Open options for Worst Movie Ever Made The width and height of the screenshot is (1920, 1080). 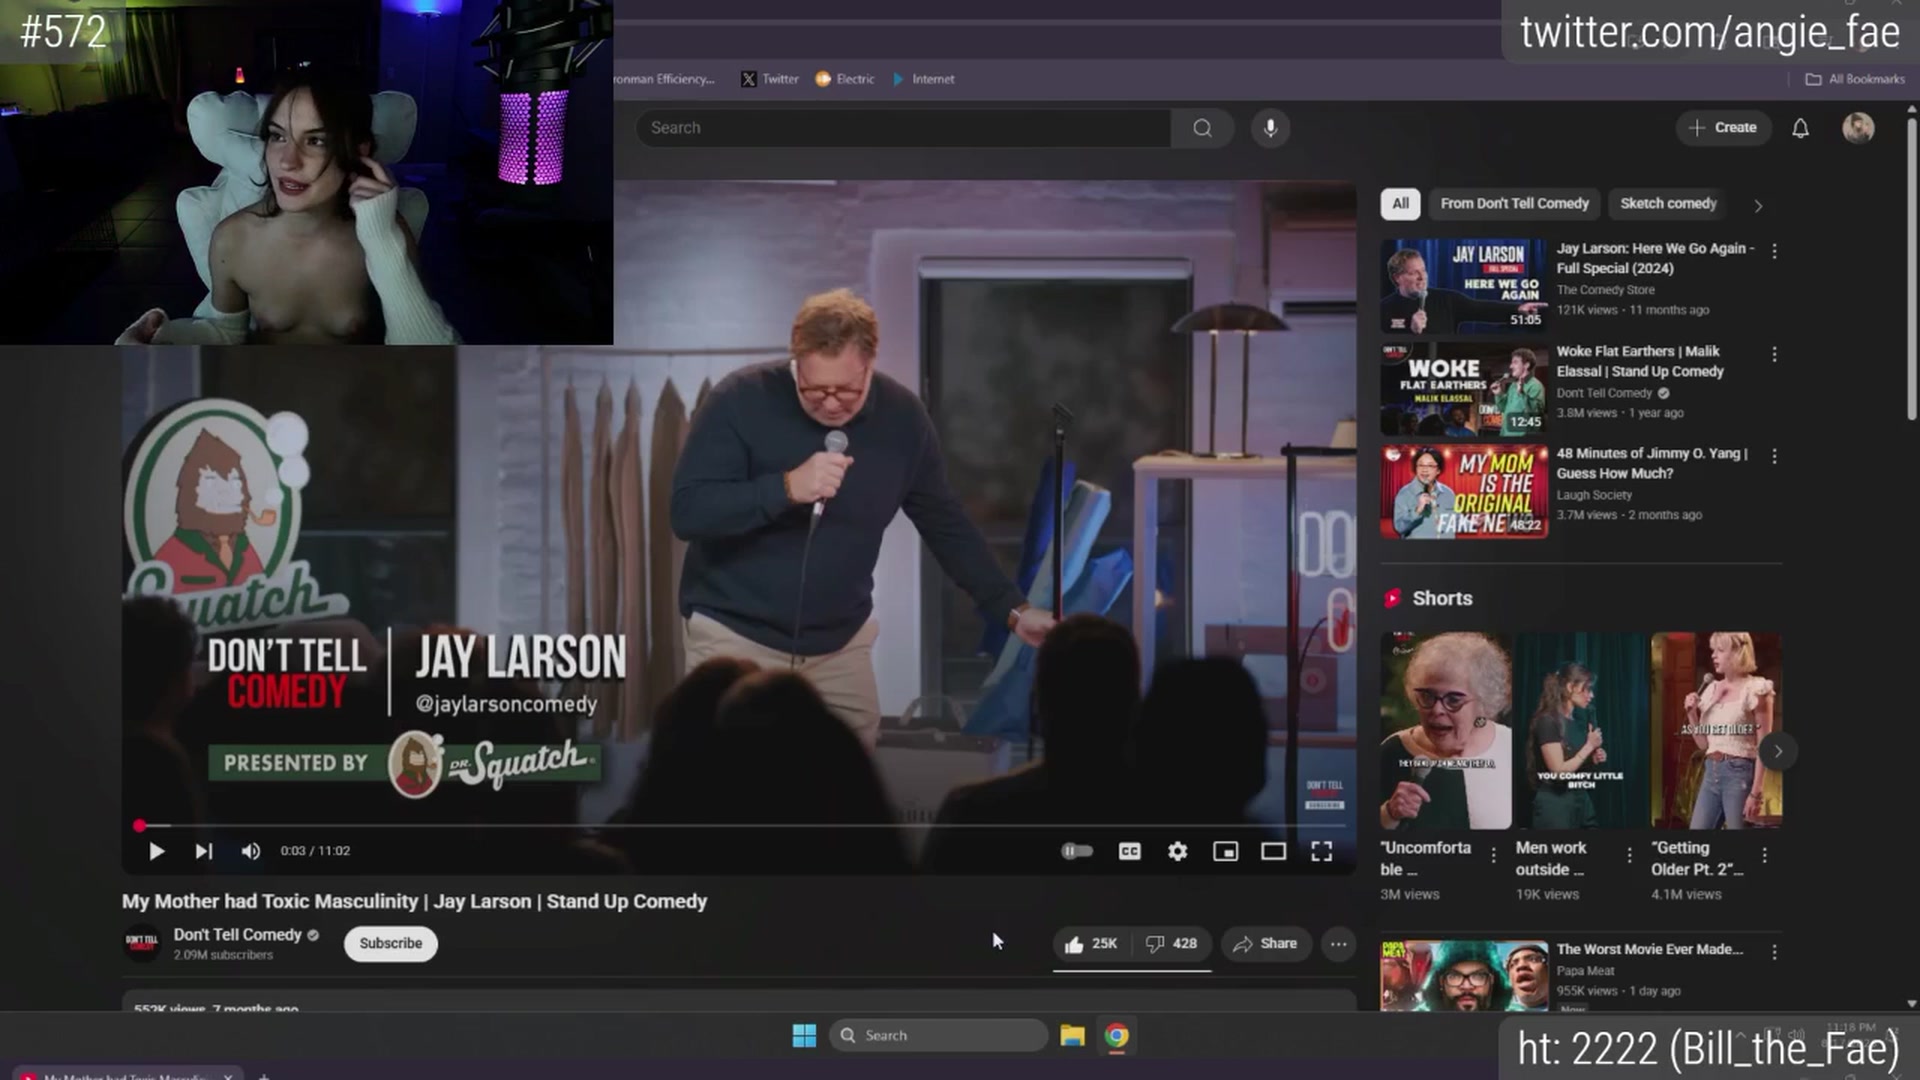coord(1774,953)
